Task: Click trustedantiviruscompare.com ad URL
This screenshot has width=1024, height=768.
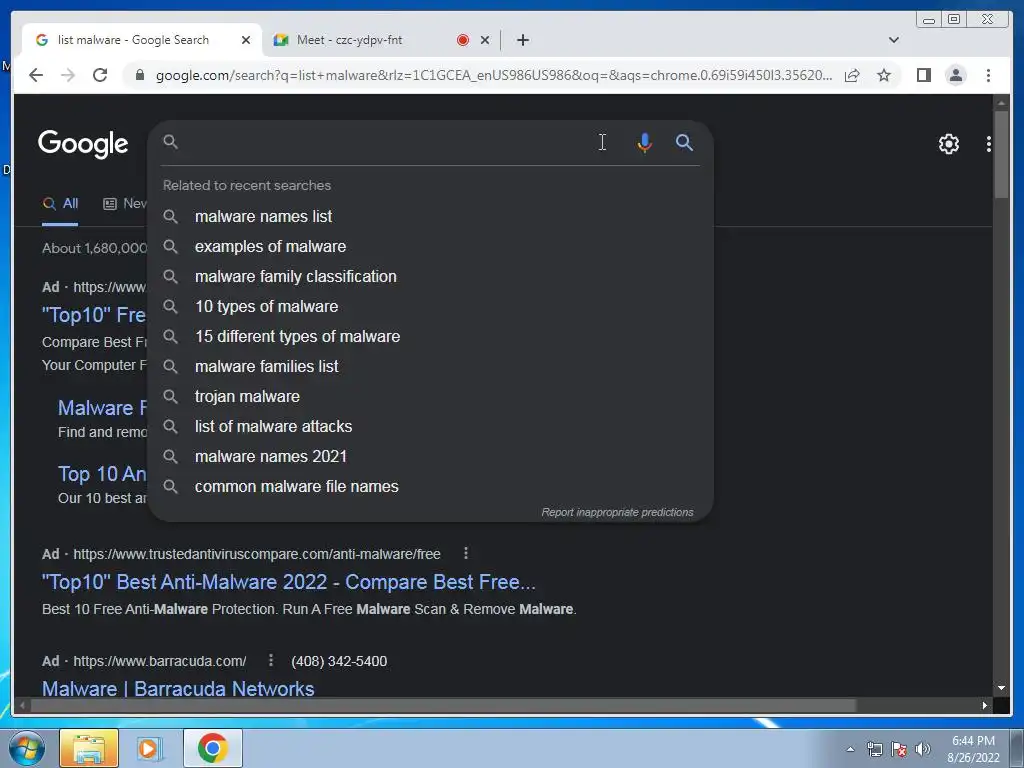Action: pos(257,554)
